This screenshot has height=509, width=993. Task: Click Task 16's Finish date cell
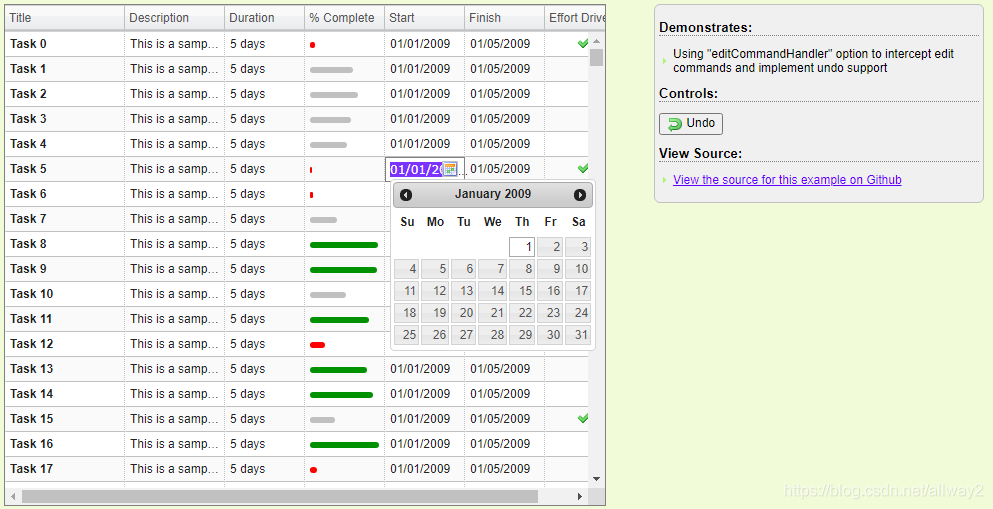pos(503,444)
